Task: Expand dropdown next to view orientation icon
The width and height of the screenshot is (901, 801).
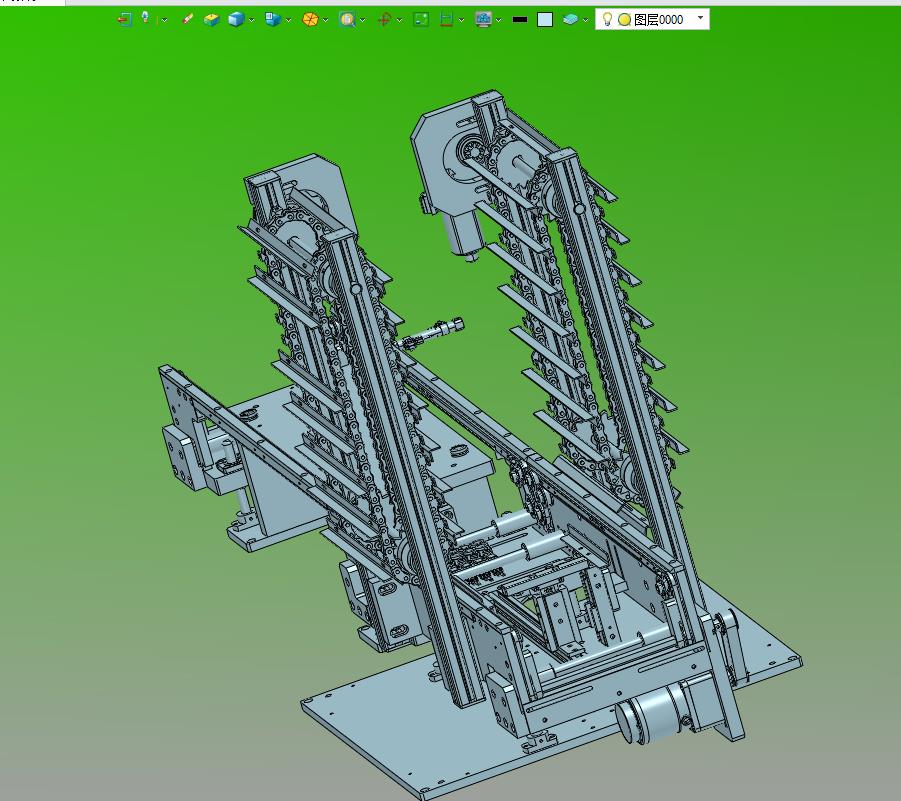Action: pyautogui.click(x=288, y=20)
